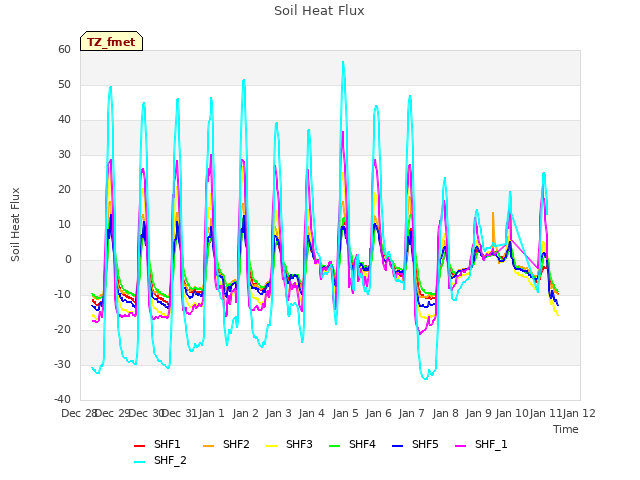Viewport: 640px width, 480px height.
Task: Select the SHF3 legend label
Action: pos(299,444)
